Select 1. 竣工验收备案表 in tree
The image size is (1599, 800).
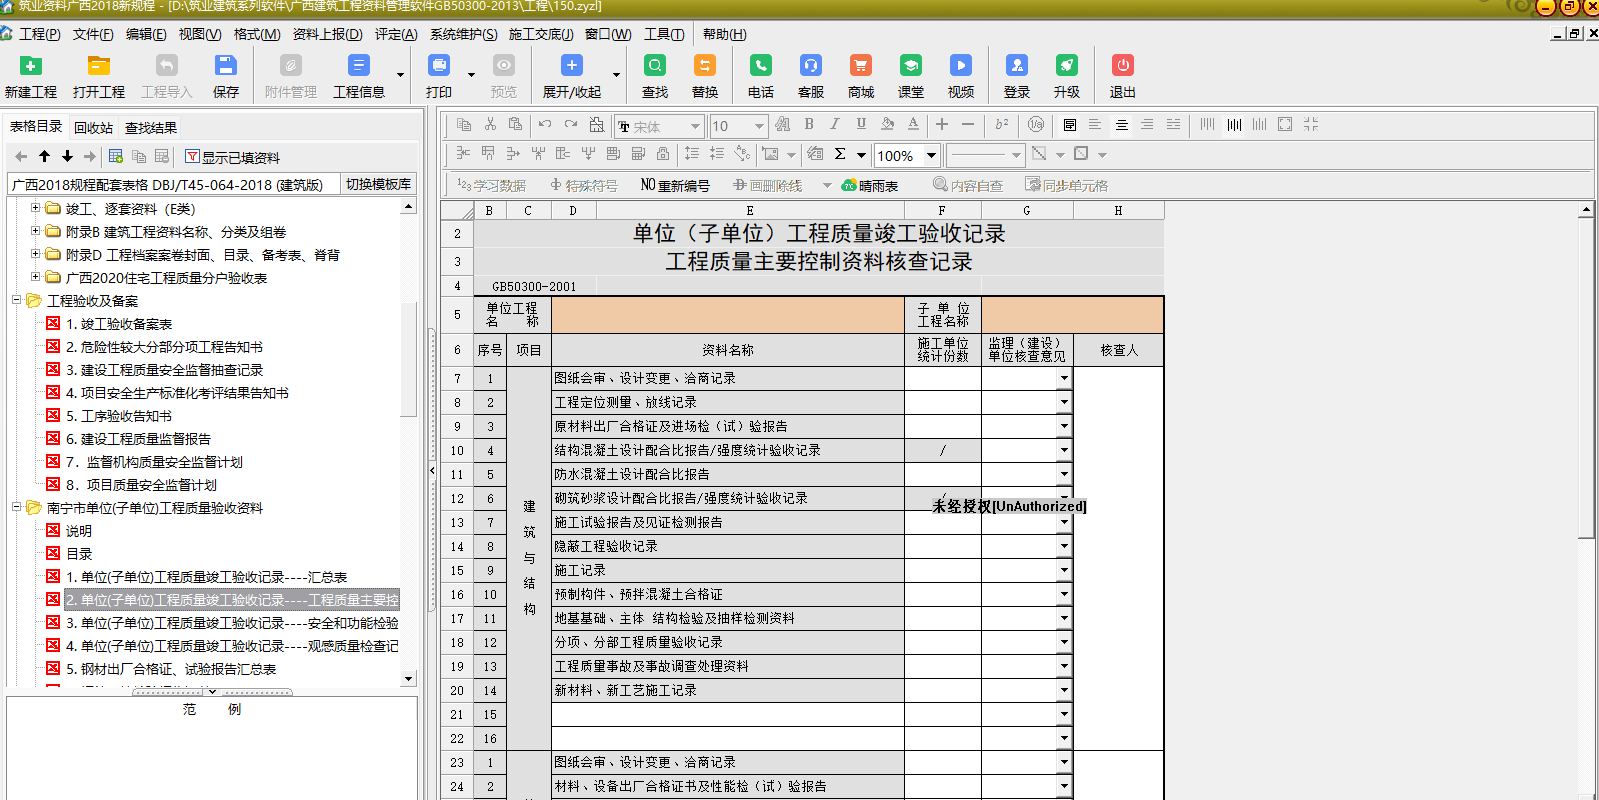pyautogui.click(x=119, y=324)
